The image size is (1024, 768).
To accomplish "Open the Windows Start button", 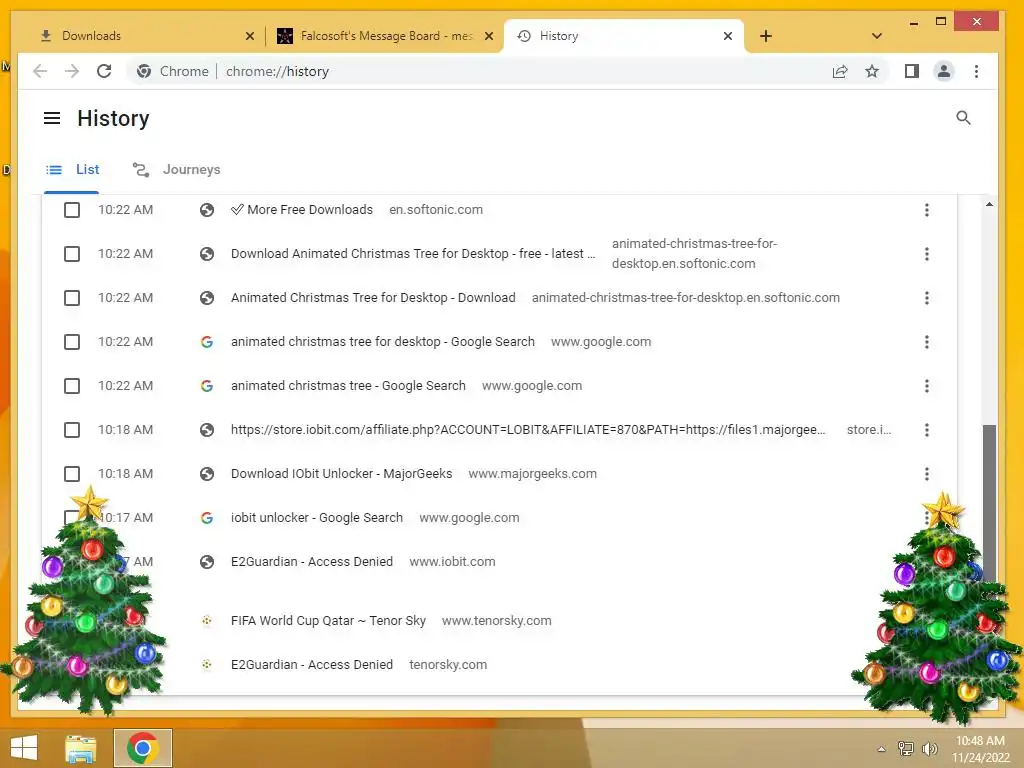I will coord(24,748).
